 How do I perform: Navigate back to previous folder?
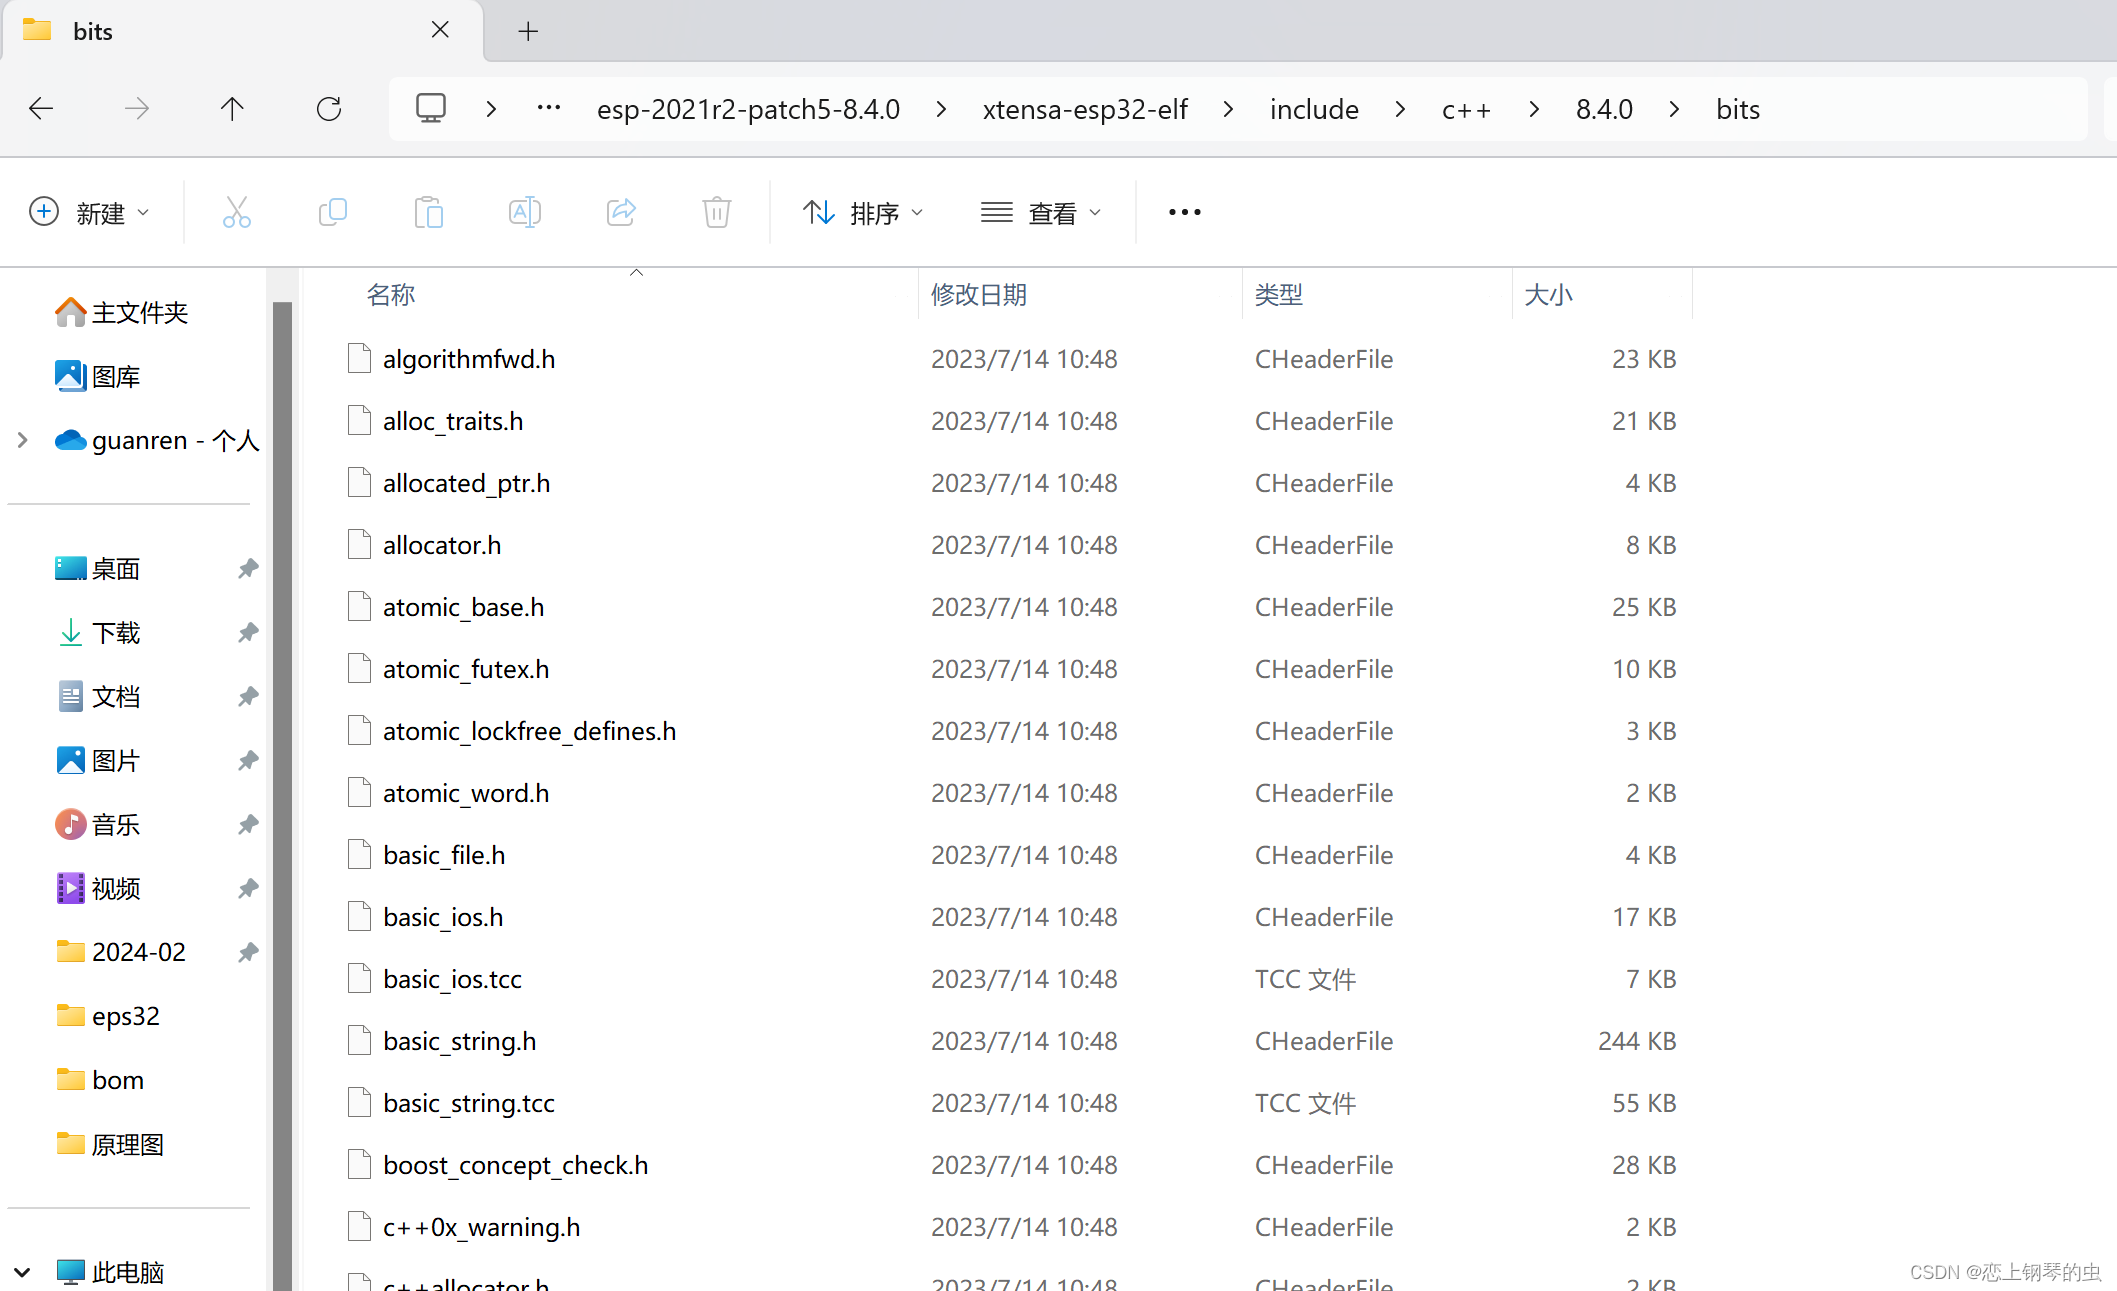pyautogui.click(x=41, y=109)
